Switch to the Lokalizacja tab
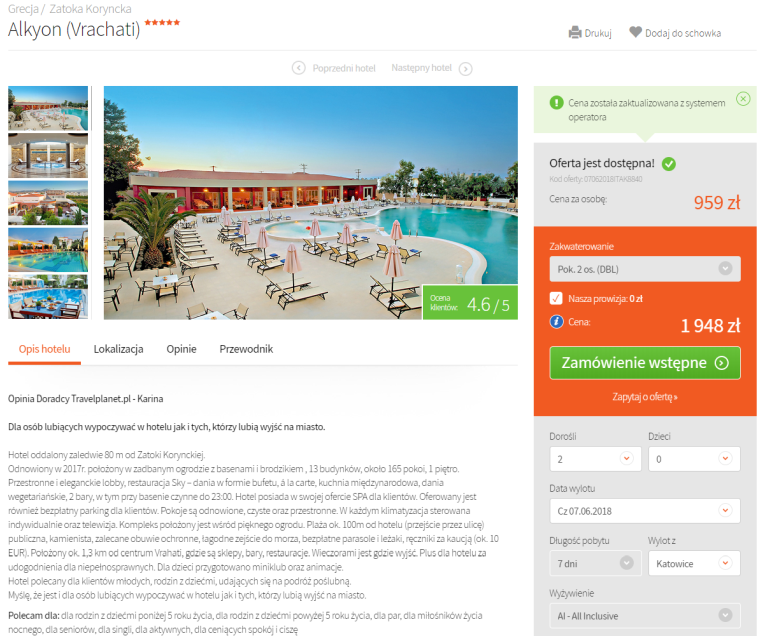This screenshot has width=760, height=636. [118, 349]
